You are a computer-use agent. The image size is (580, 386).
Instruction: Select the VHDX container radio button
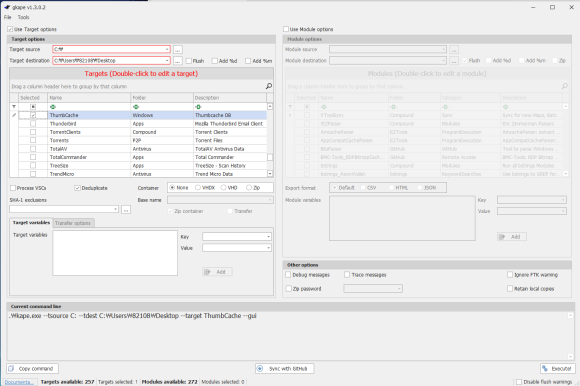coord(198,187)
